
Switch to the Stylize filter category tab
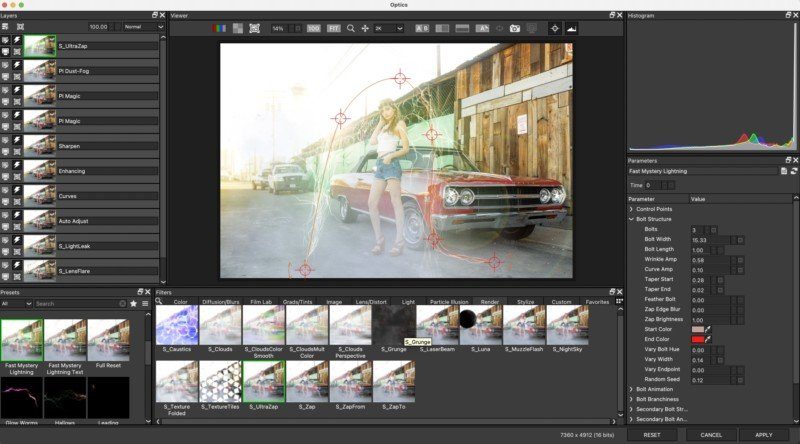(x=526, y=301)
